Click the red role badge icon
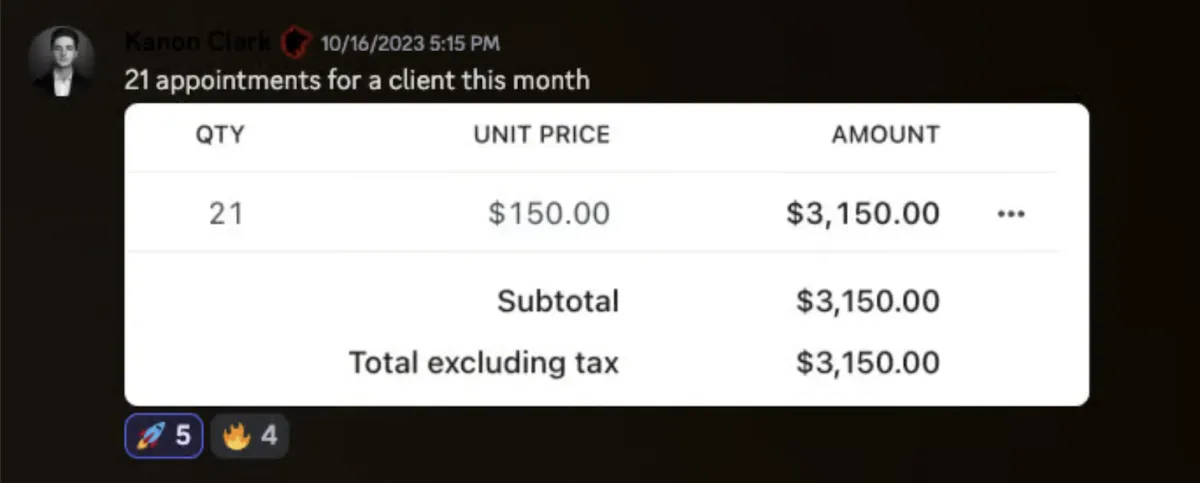The width and height of the screenshot is (1200, 483). coord(294,42)
